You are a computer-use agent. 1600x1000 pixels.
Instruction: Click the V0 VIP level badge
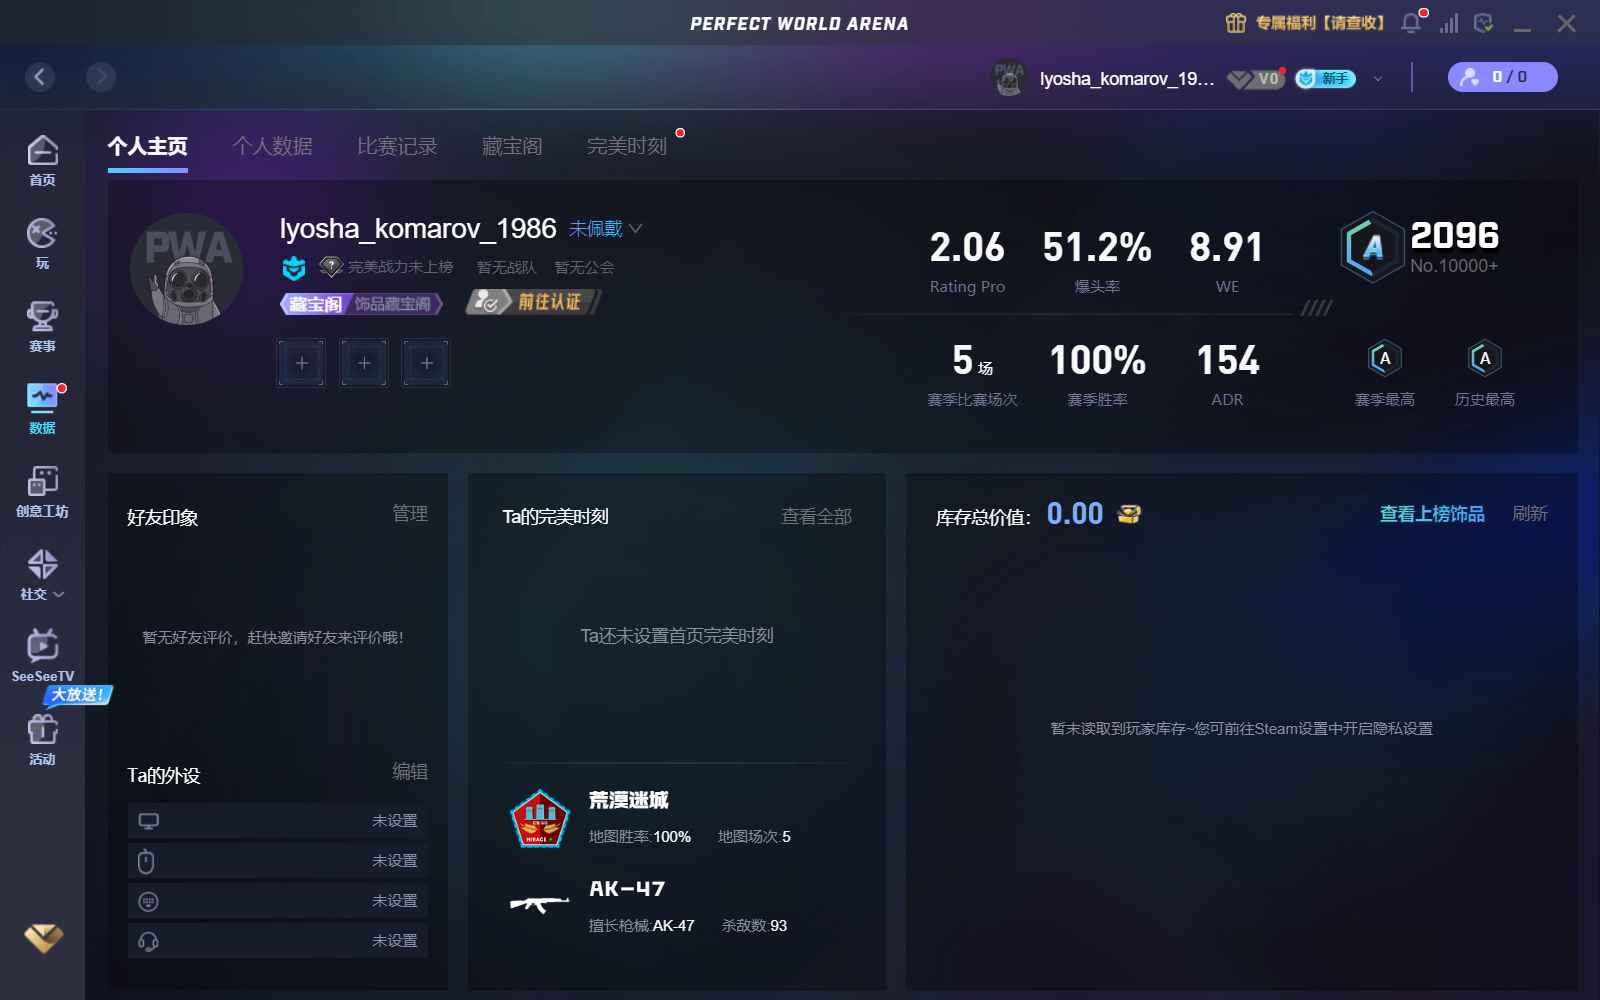1255,78
